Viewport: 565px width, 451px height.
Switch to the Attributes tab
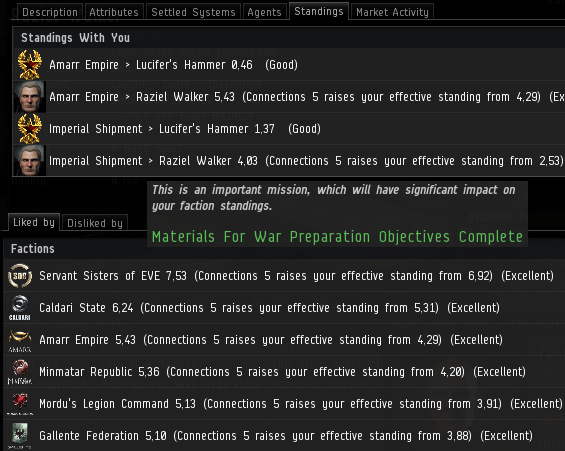coord(114,12)
